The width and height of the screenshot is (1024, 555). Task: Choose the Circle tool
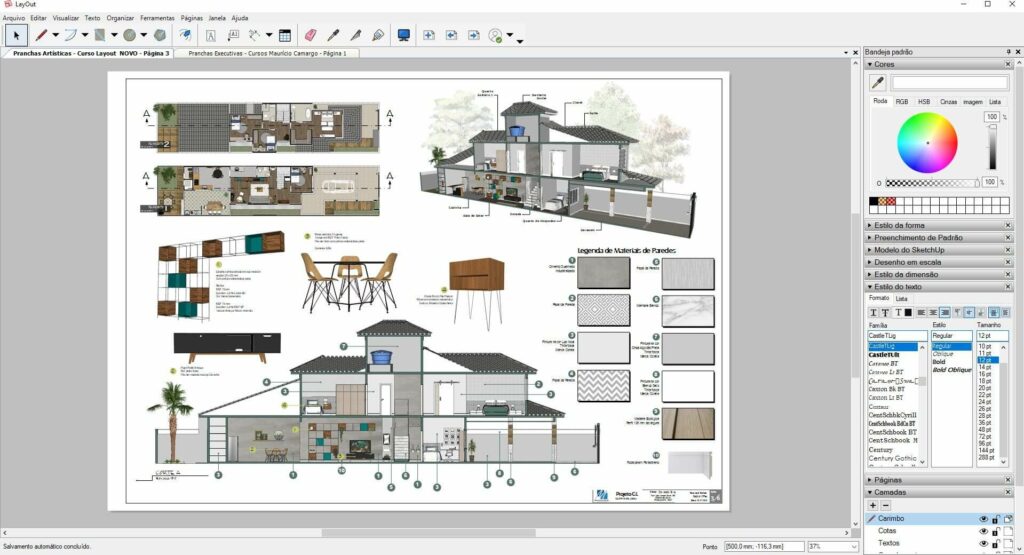click(x=129, y=35)
